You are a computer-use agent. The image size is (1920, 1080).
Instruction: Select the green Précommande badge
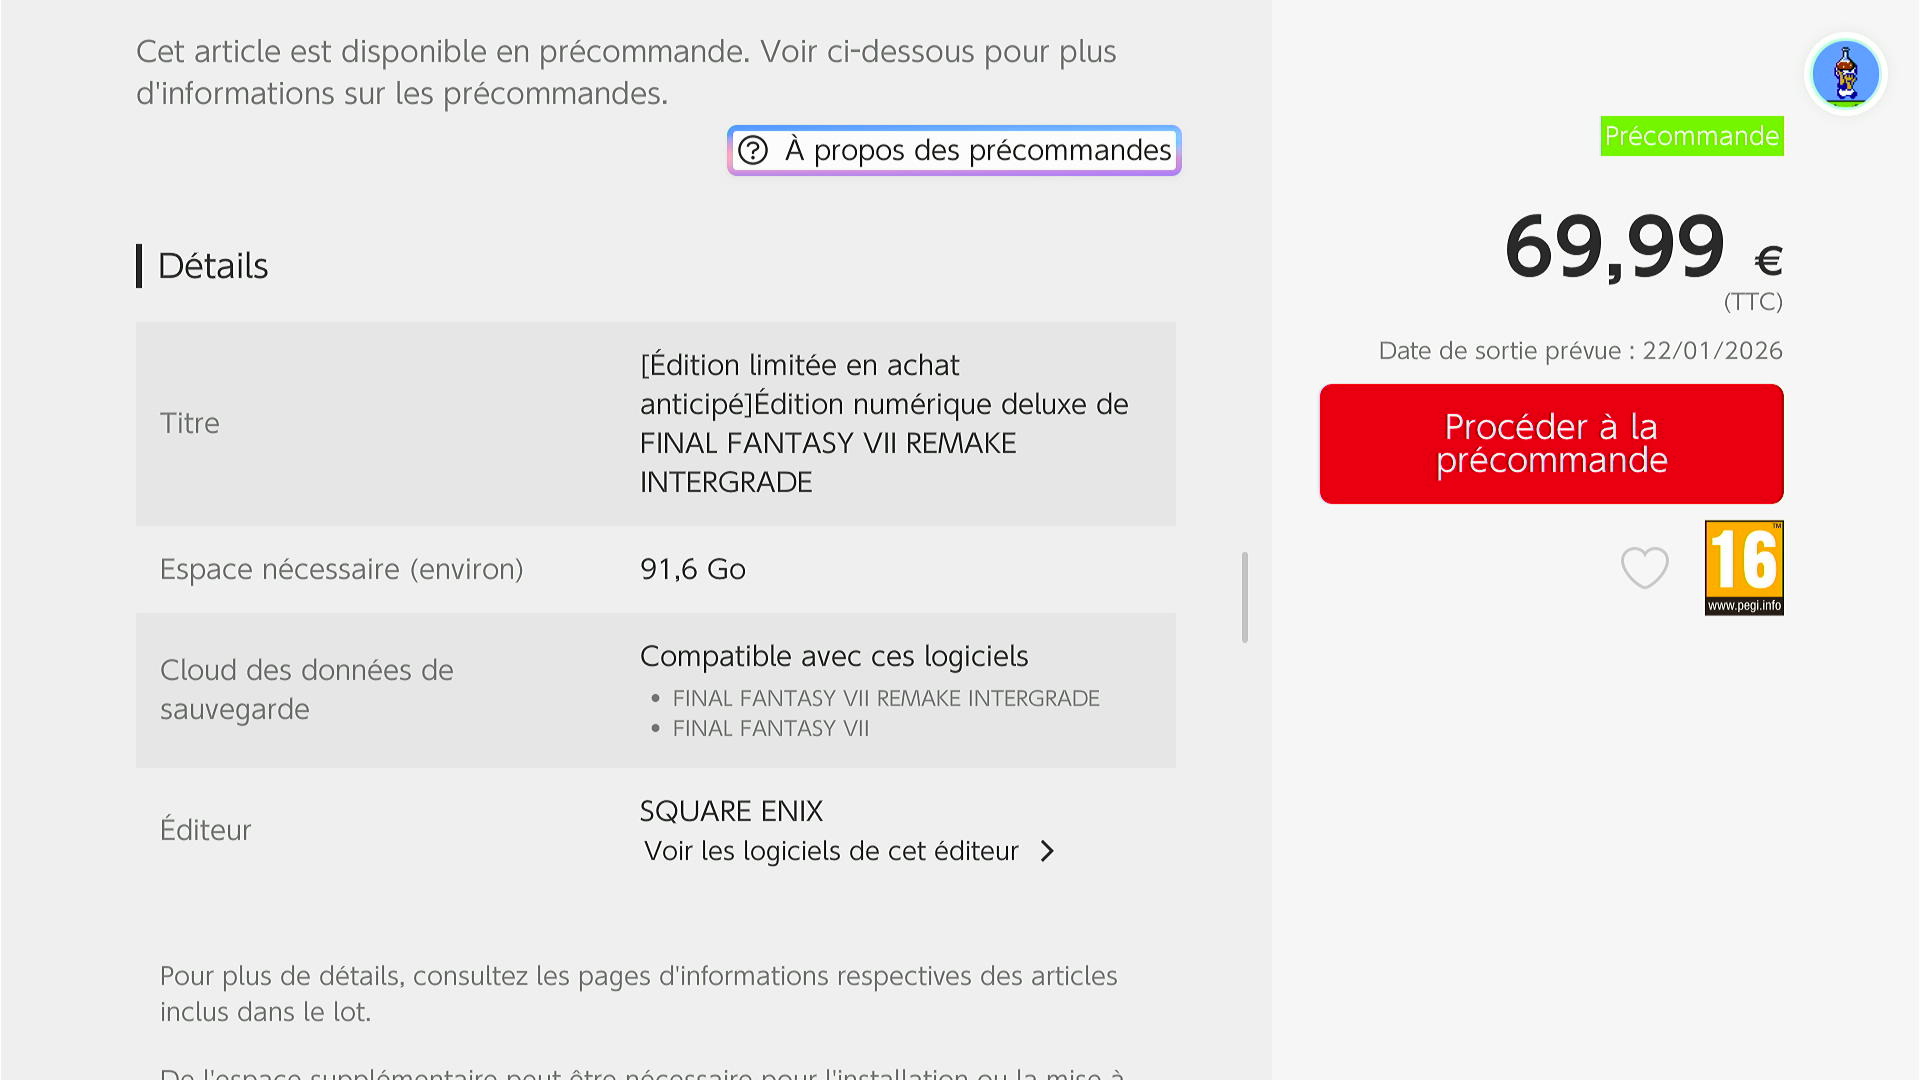1691,136
